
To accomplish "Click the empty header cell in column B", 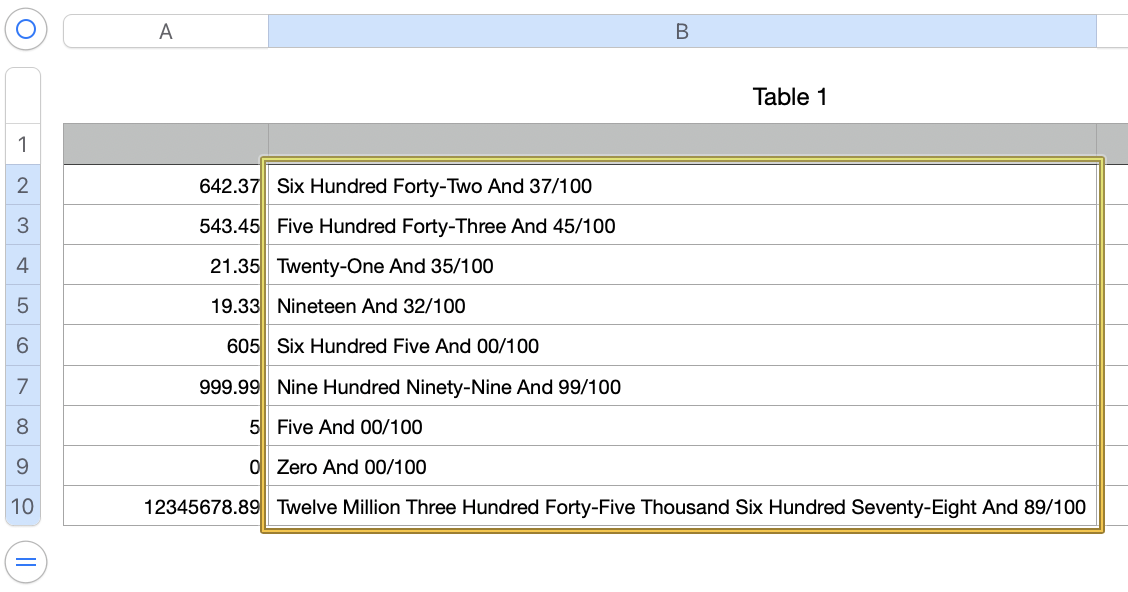I will [x=682, y=144].
